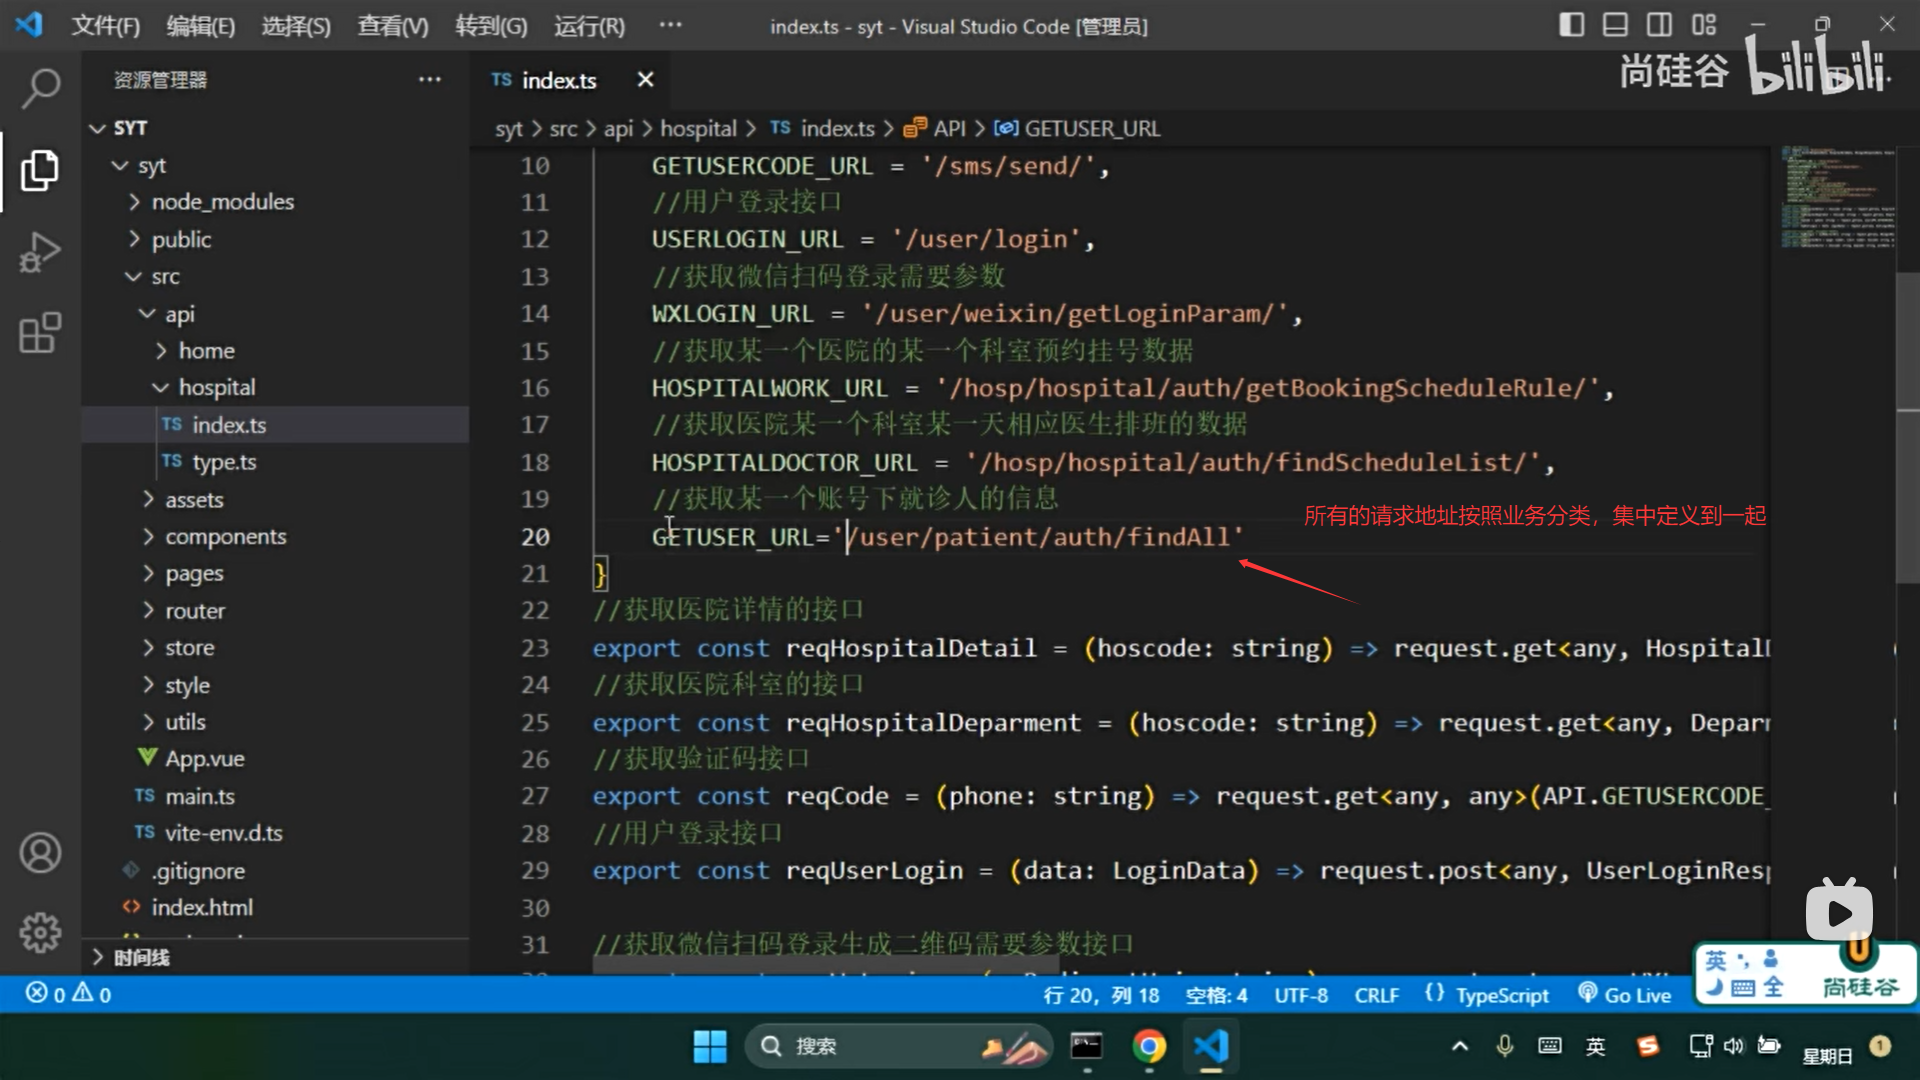Screen dimensions: 1920x1080
Task: Open type.ts file in explorer
Action: pos(224,462)
